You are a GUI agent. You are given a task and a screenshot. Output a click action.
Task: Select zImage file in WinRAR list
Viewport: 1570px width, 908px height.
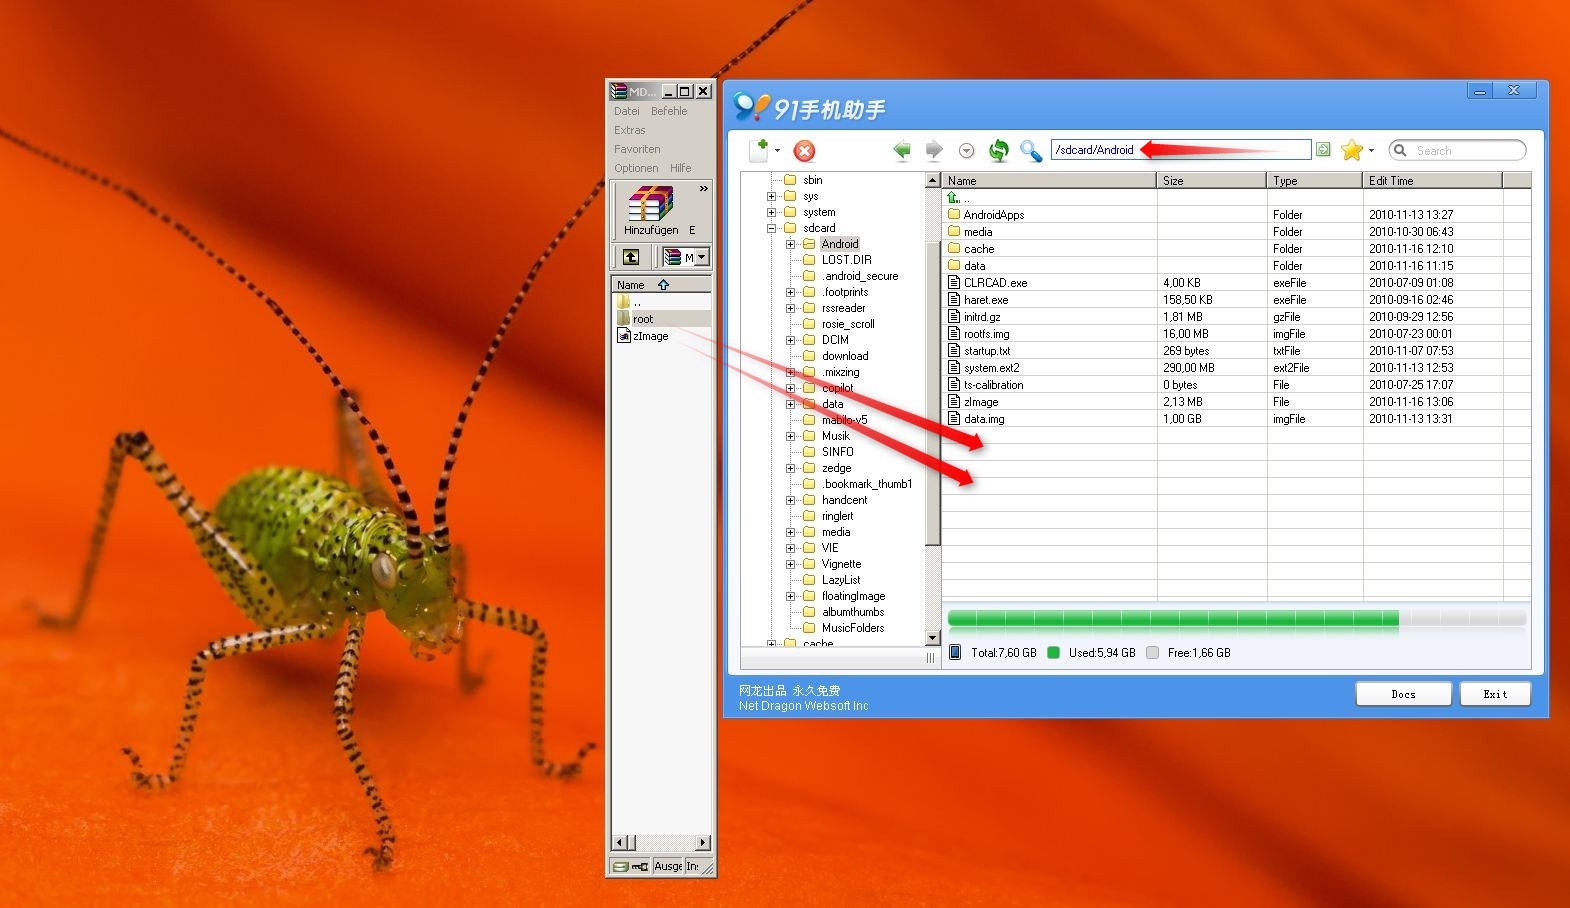644,336
